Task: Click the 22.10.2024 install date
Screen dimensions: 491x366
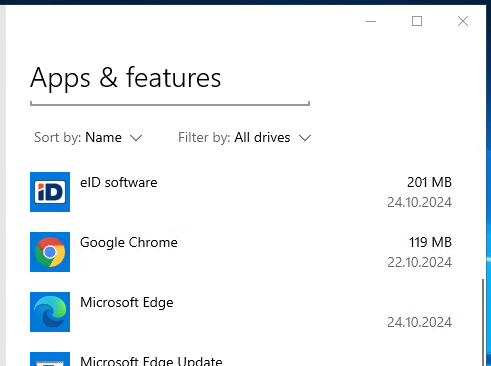Action: click(x=419, y=262)
